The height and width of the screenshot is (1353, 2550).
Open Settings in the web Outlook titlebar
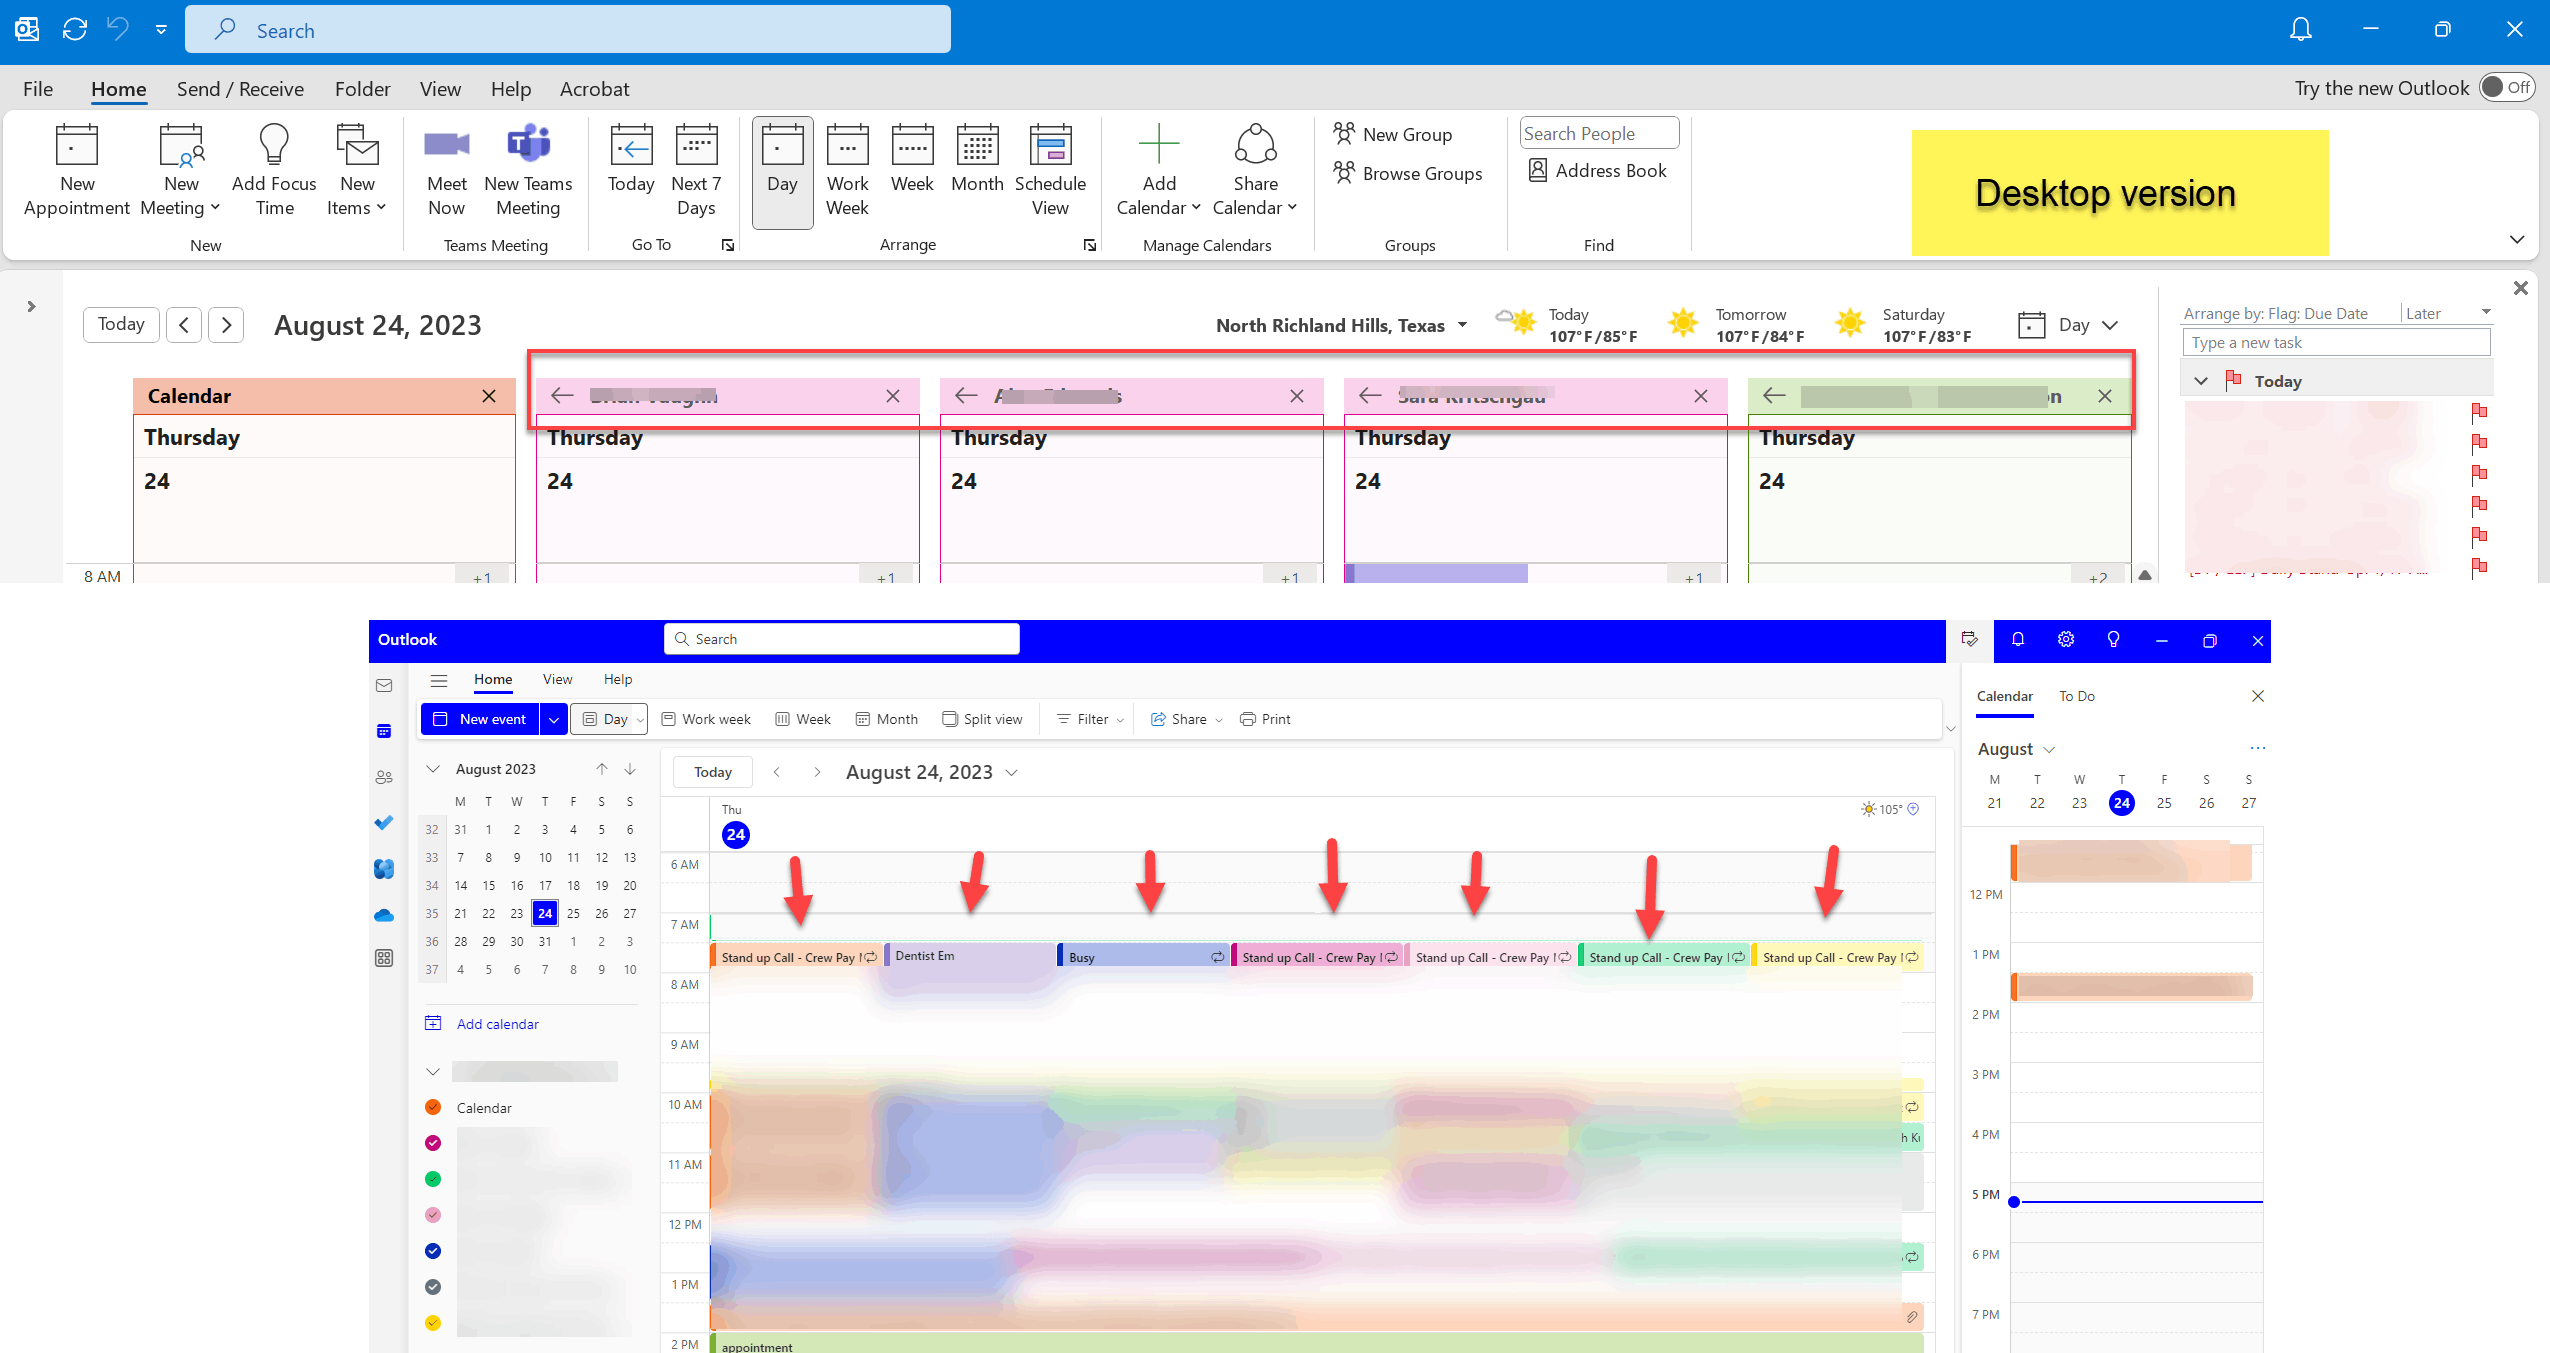click(2065, 640)
